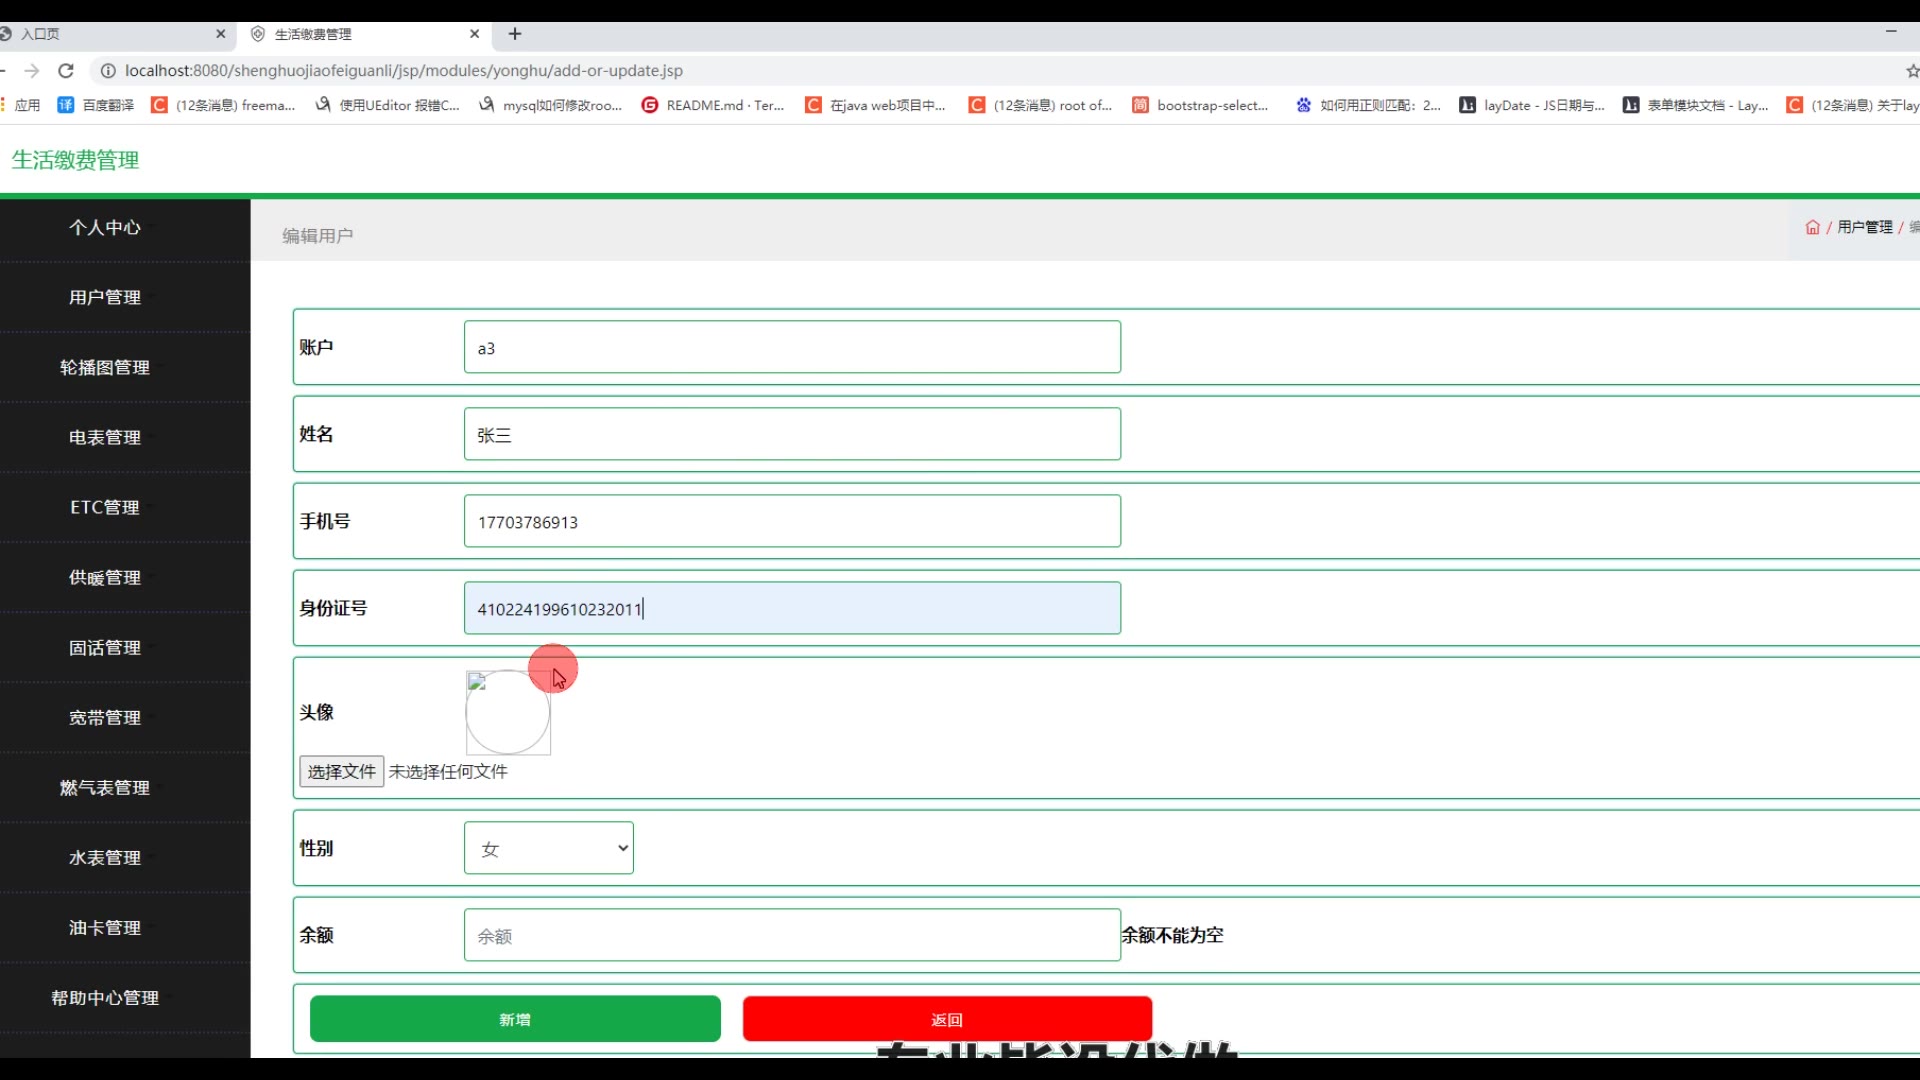Image resolution: width=1920 pixels, height=1080 pixels.
Task: Open 燃气表管理 in the sidebar
Action: [105, 788]
